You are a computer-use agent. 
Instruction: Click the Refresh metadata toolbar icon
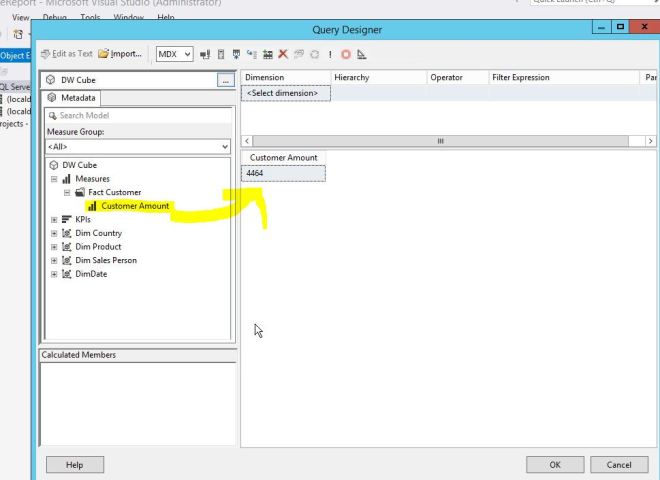(205, 54)
